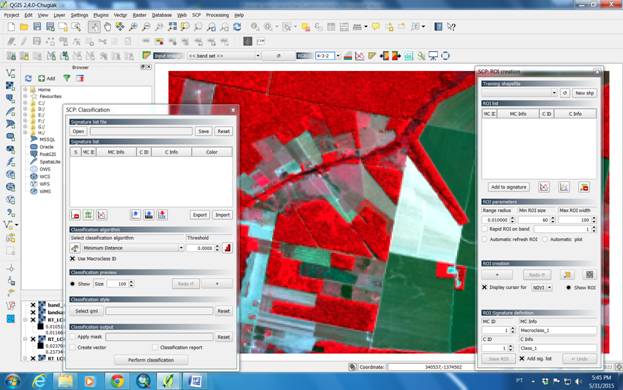Enable Rapid ROI on band checkbox
The height and width of the screenshot is (390, 623).
tap(485, 229)
